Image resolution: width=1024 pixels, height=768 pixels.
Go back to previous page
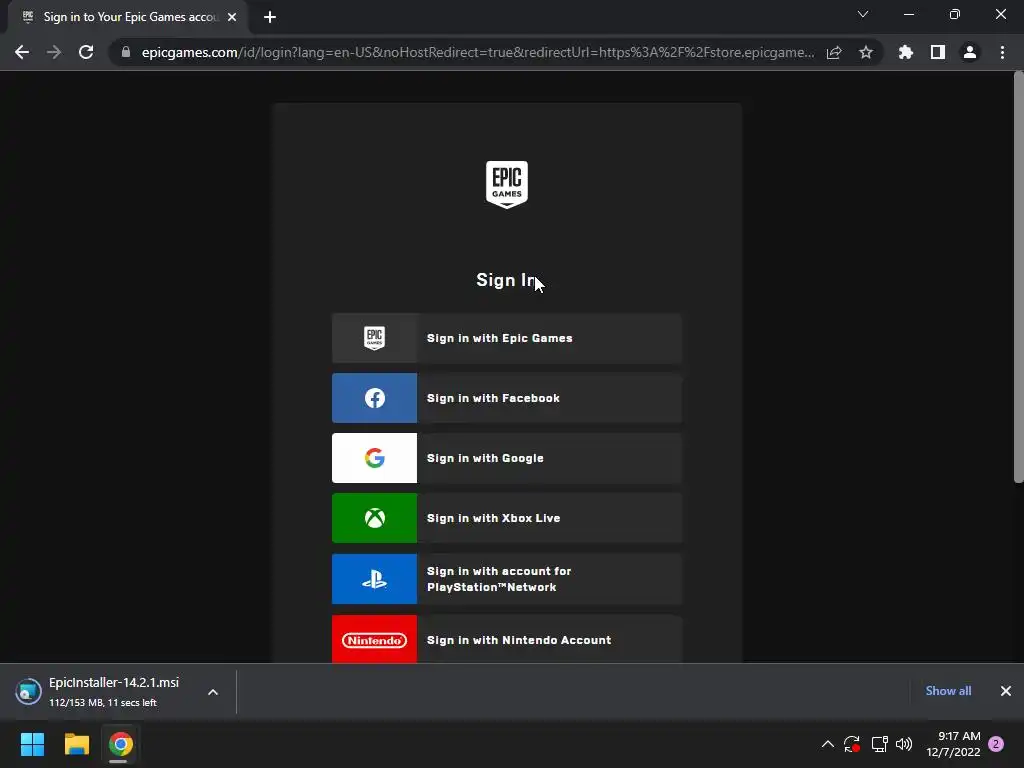click(22, 52)
